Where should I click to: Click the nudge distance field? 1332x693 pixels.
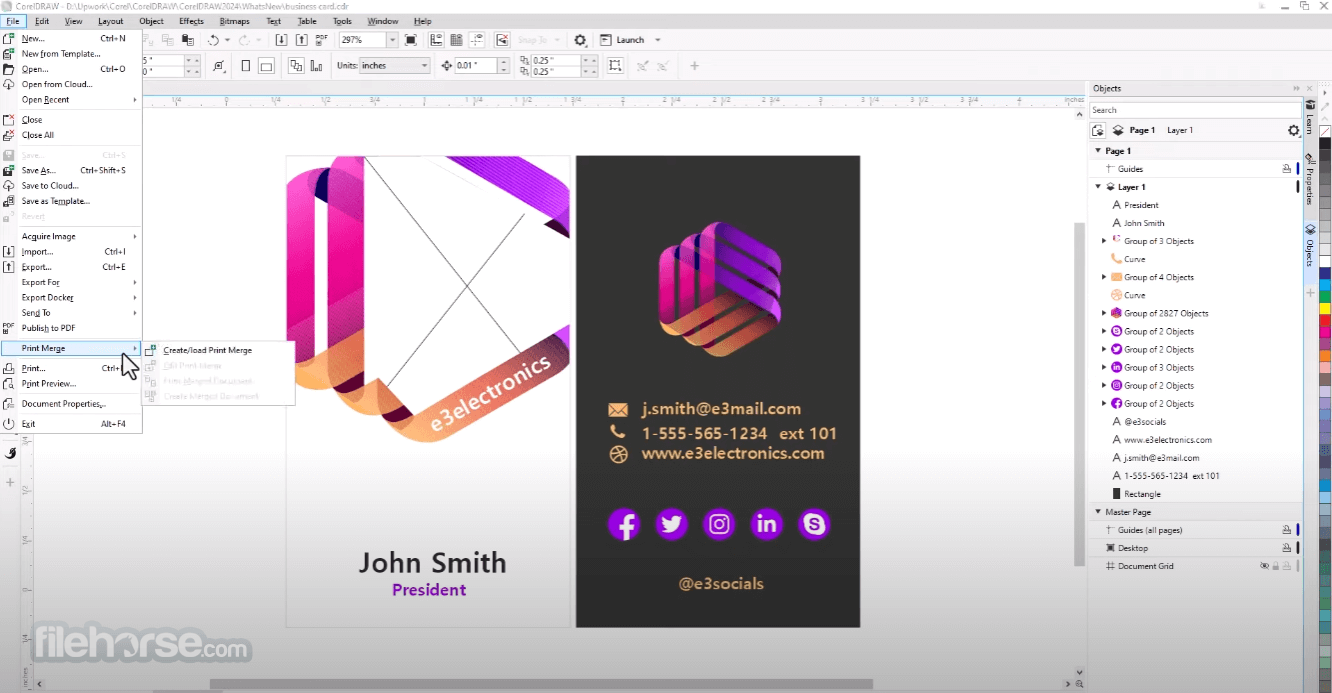click(x=475, y=66)
